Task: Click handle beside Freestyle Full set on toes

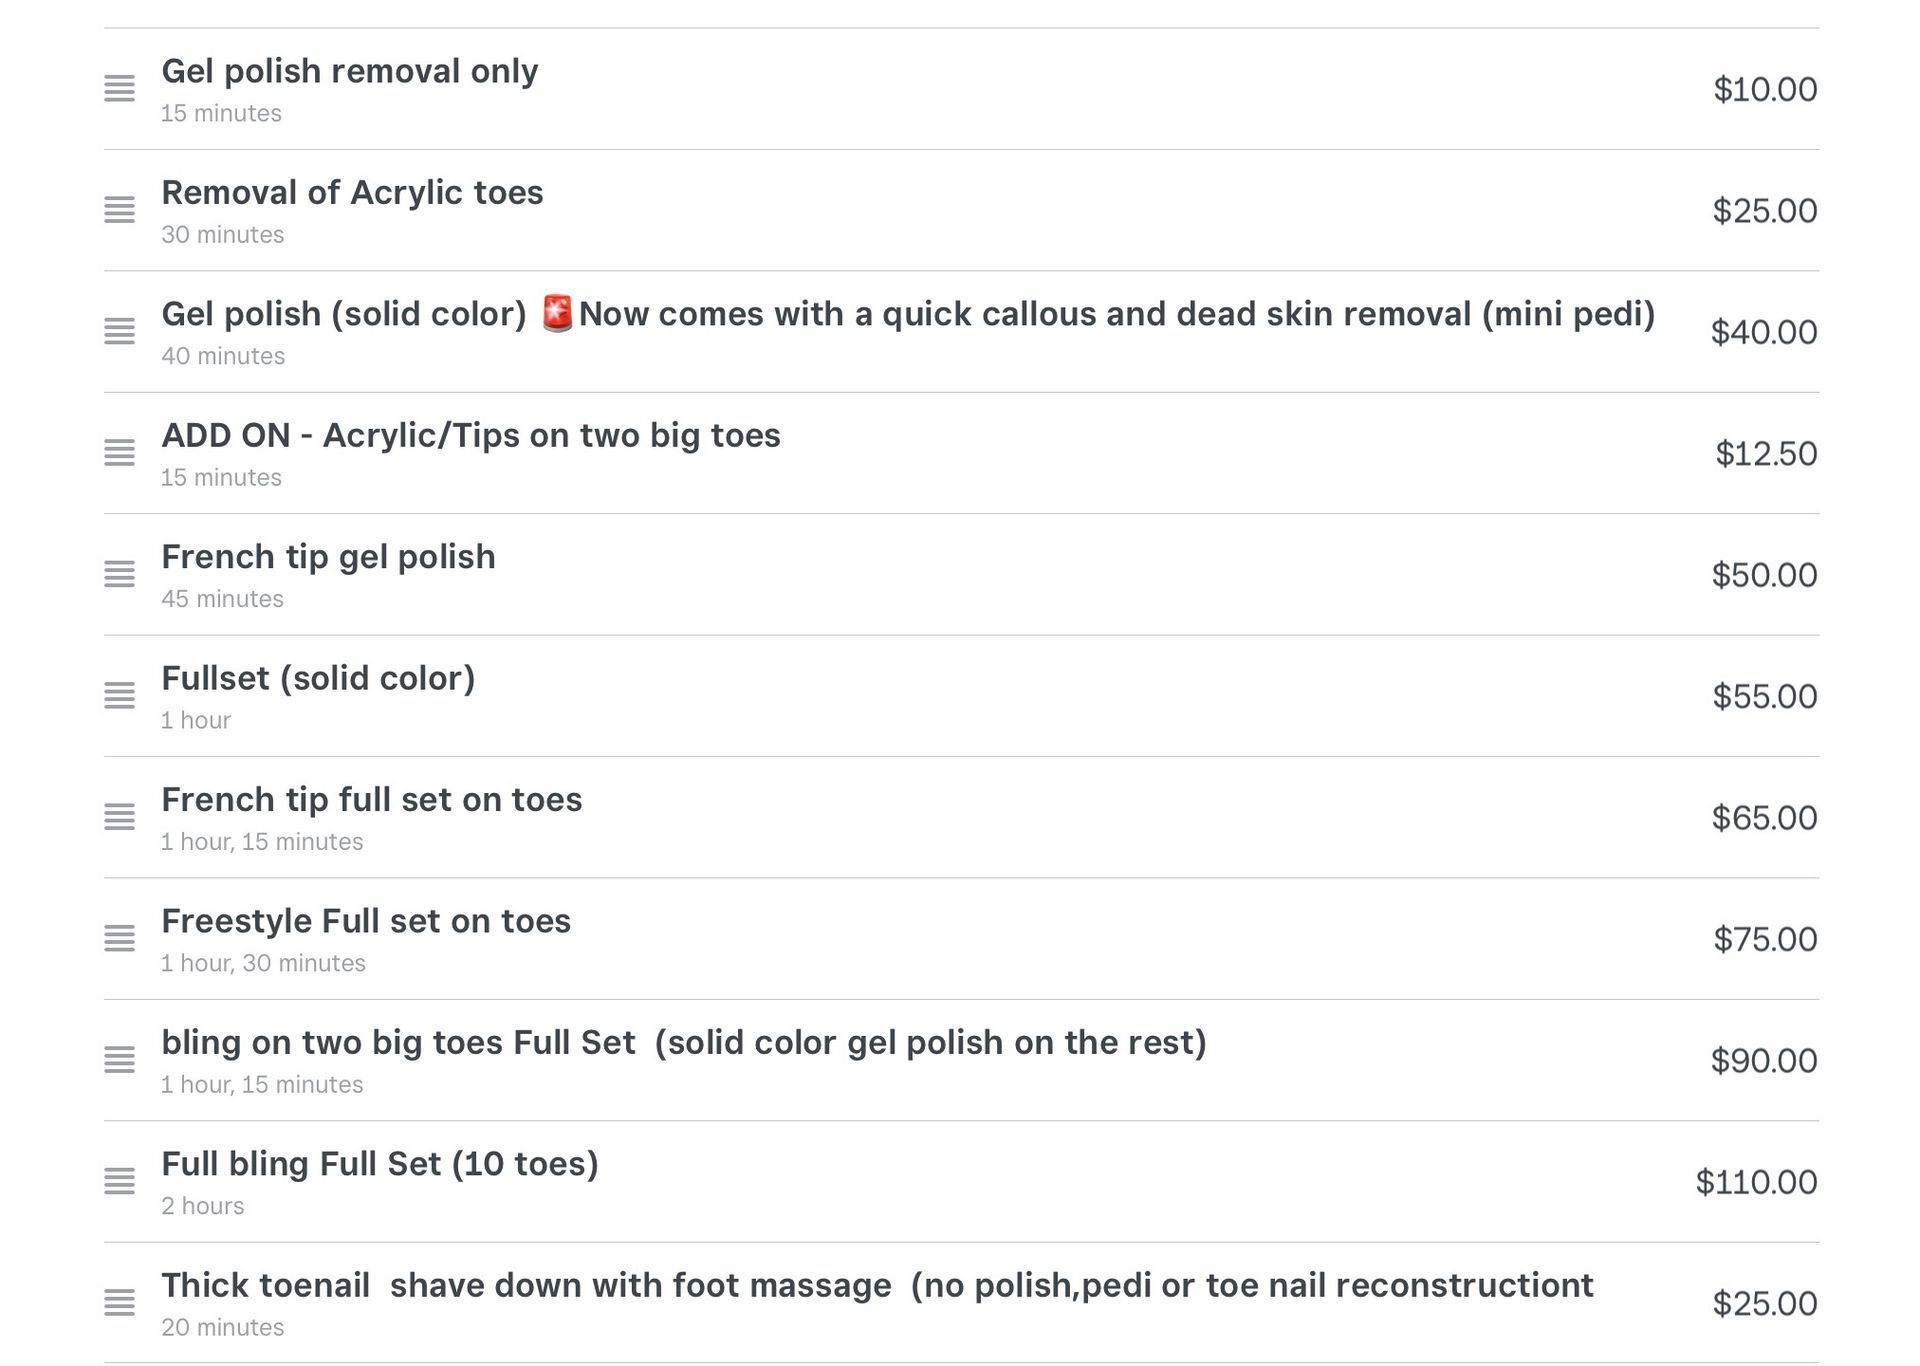Action: [x=119, y=938]
